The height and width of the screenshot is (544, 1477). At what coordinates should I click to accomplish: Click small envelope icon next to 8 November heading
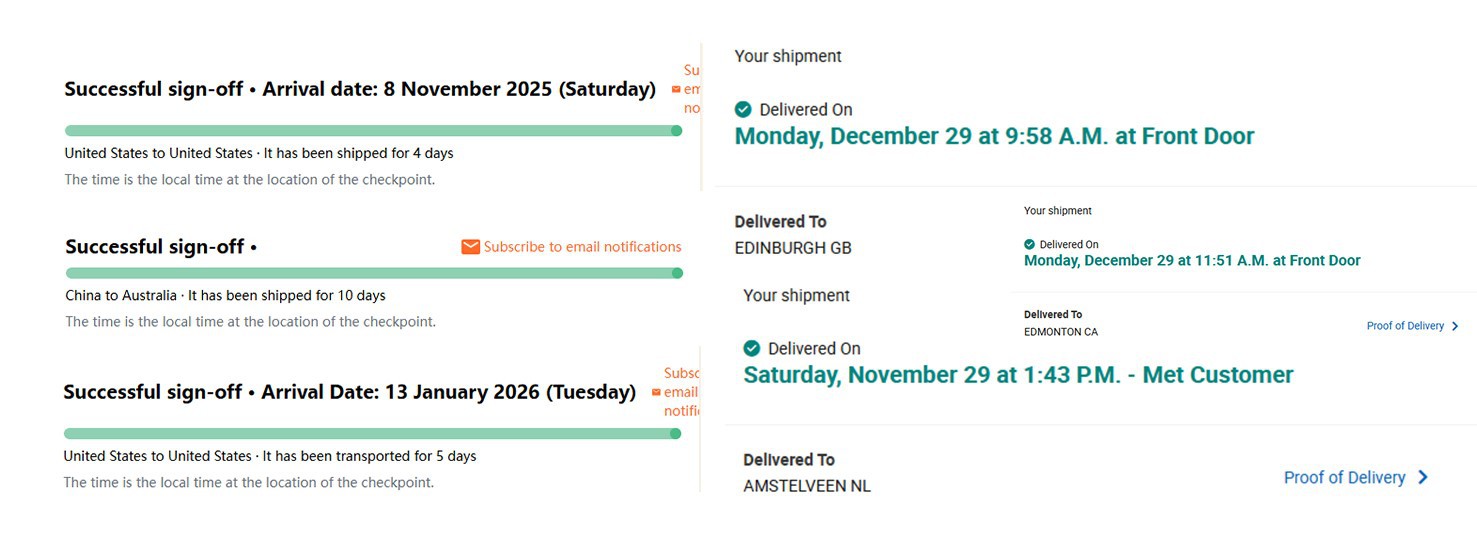pos(676,89)
